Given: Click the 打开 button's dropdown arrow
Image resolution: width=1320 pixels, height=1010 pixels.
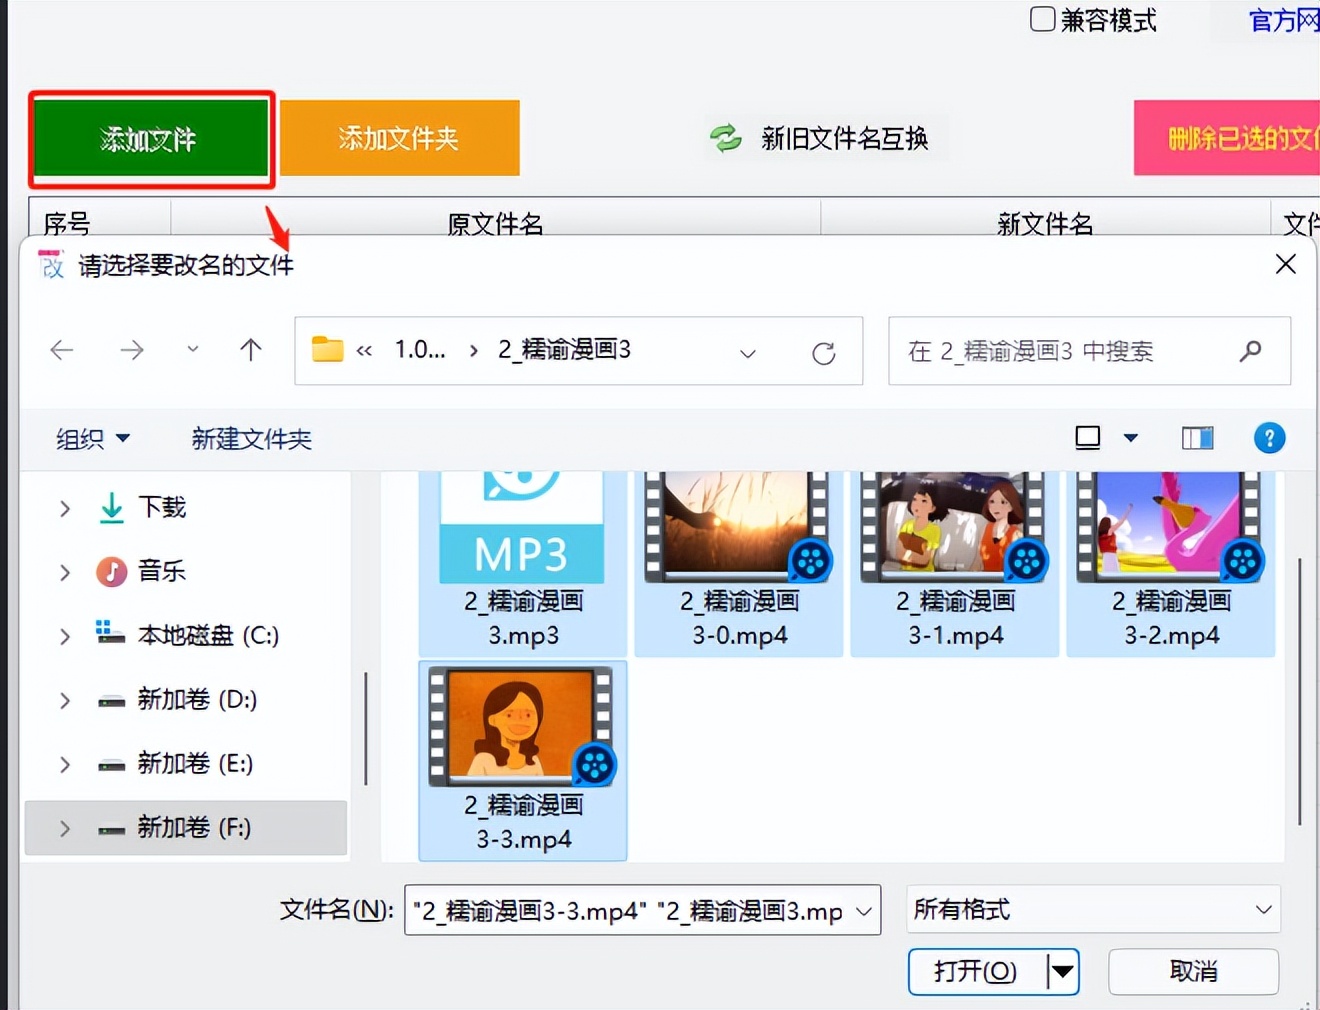Looking at the screenshot, I should coord(1064,971).
